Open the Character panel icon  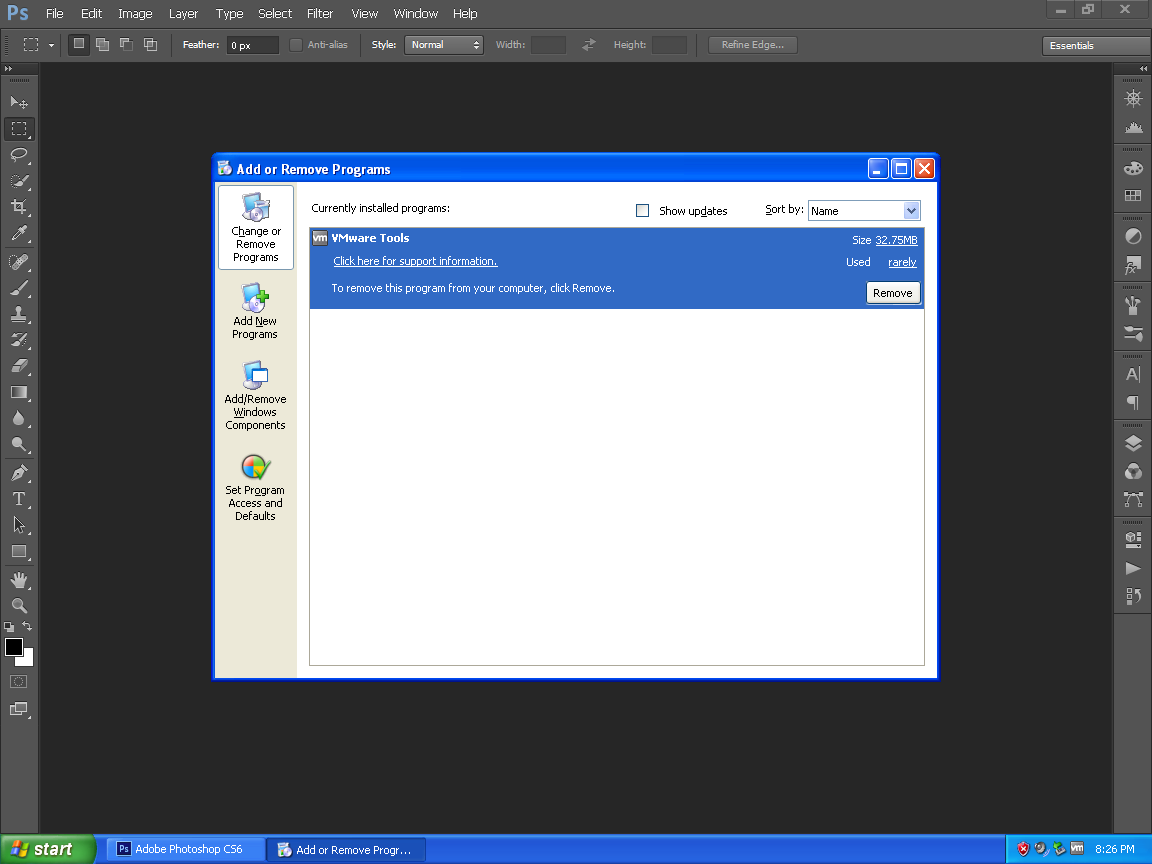1133,374
